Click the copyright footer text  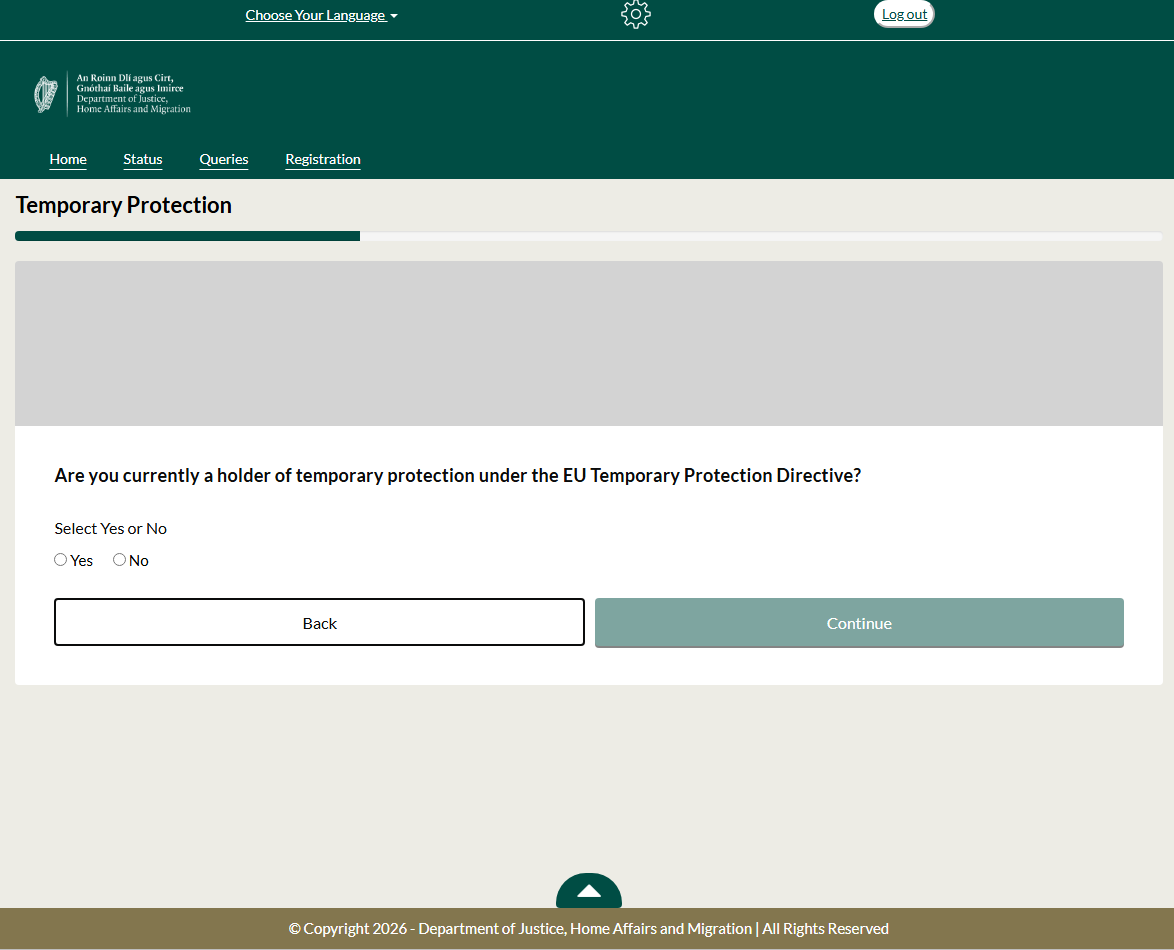point(588,929)
